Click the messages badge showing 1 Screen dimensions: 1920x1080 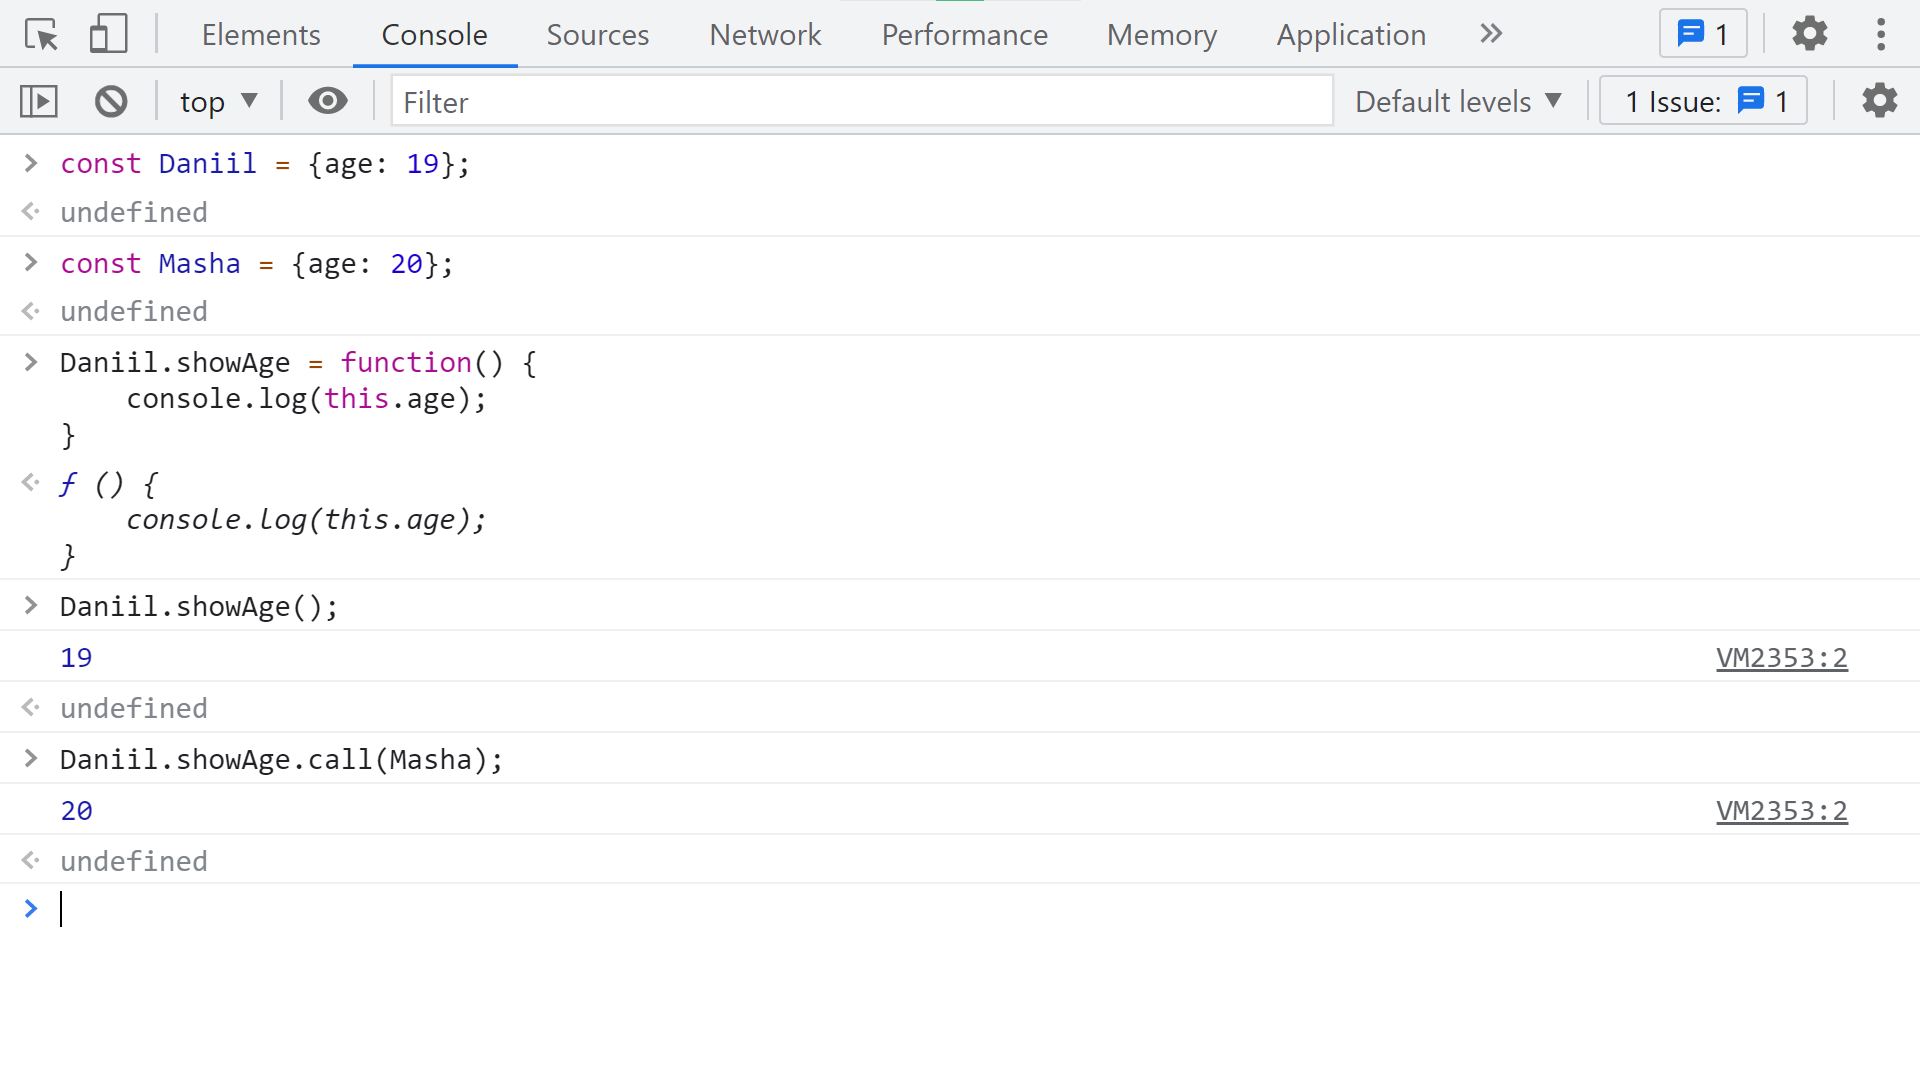pos(1703,35)
